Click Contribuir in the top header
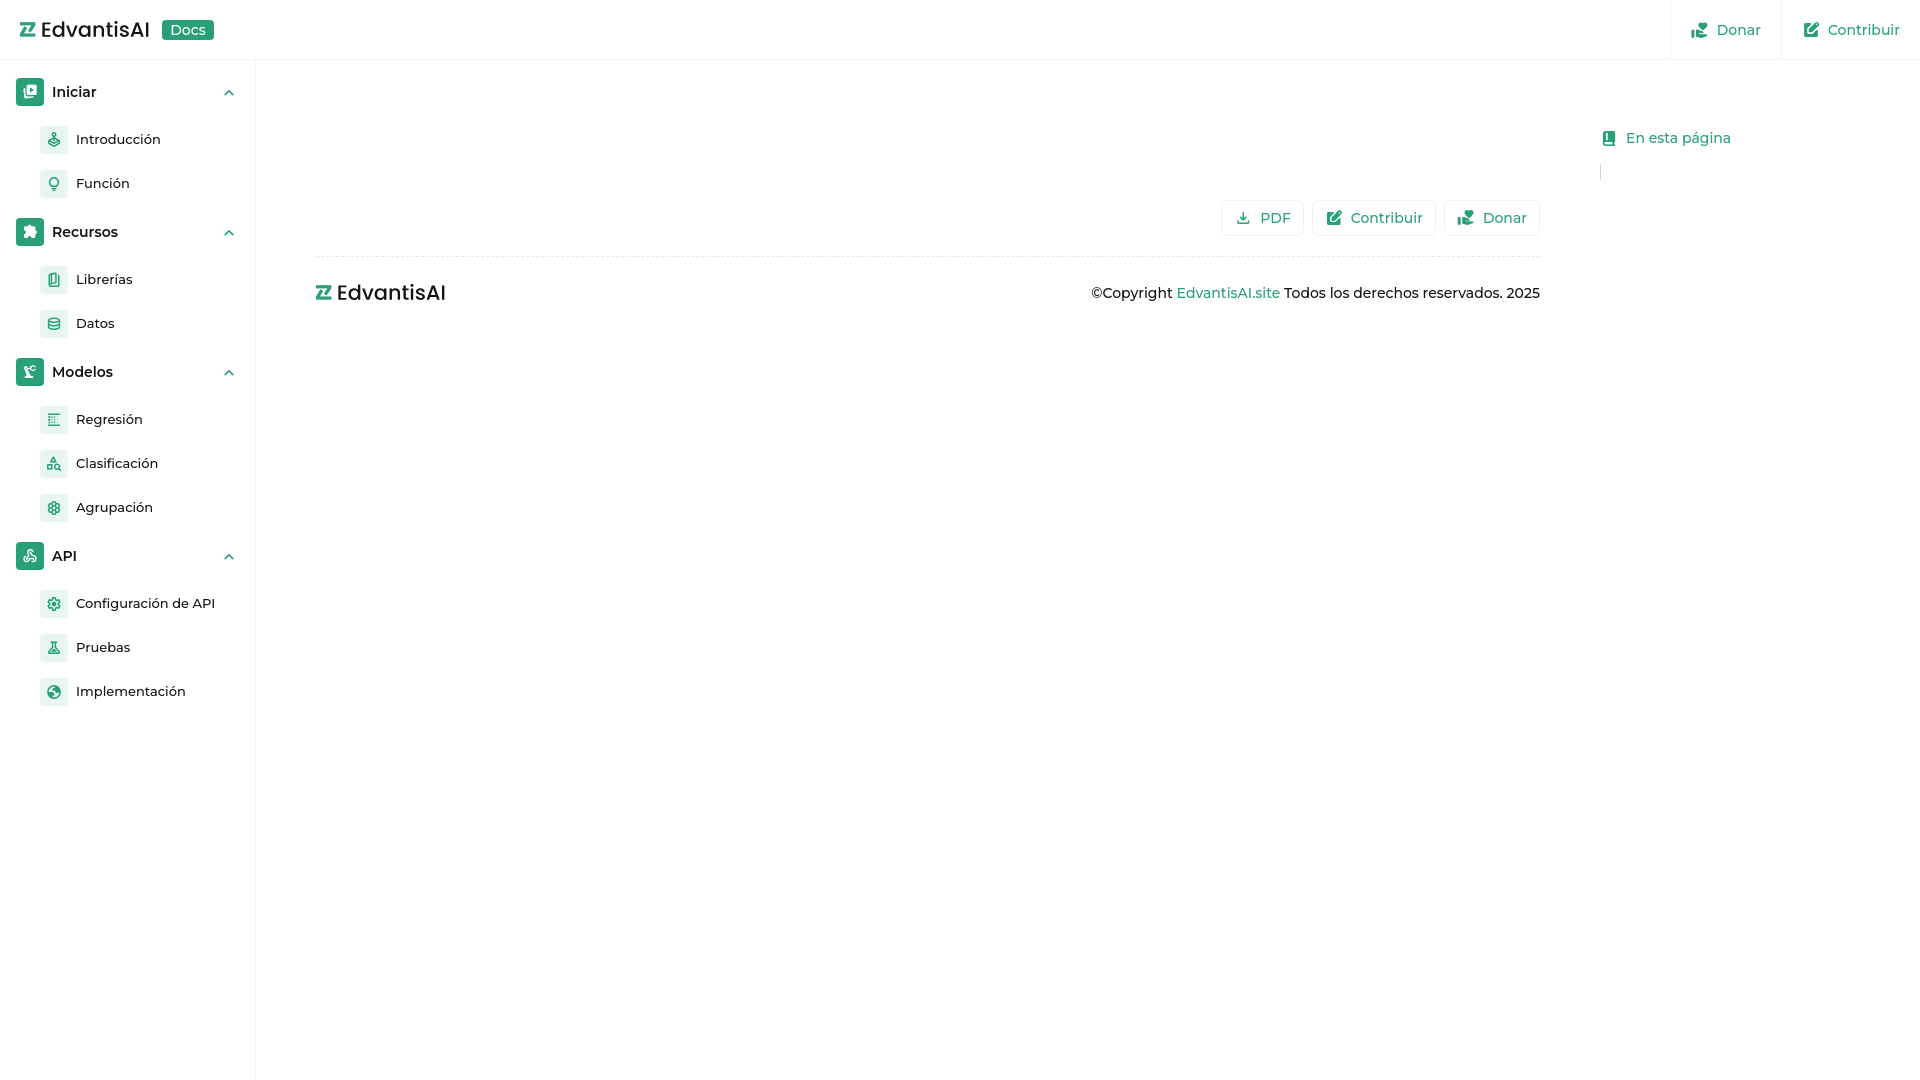1920x1080 pixels. 1851,30
